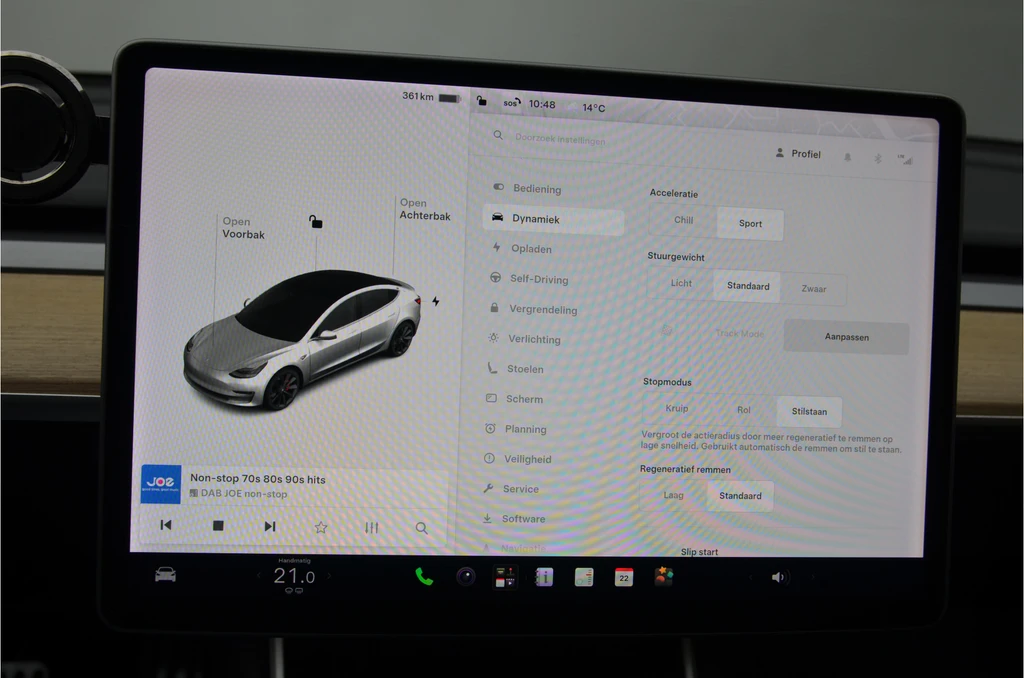Open the radio app in the bottom bar
This screenshot has width=1024, height=678.
click(584, 577)
